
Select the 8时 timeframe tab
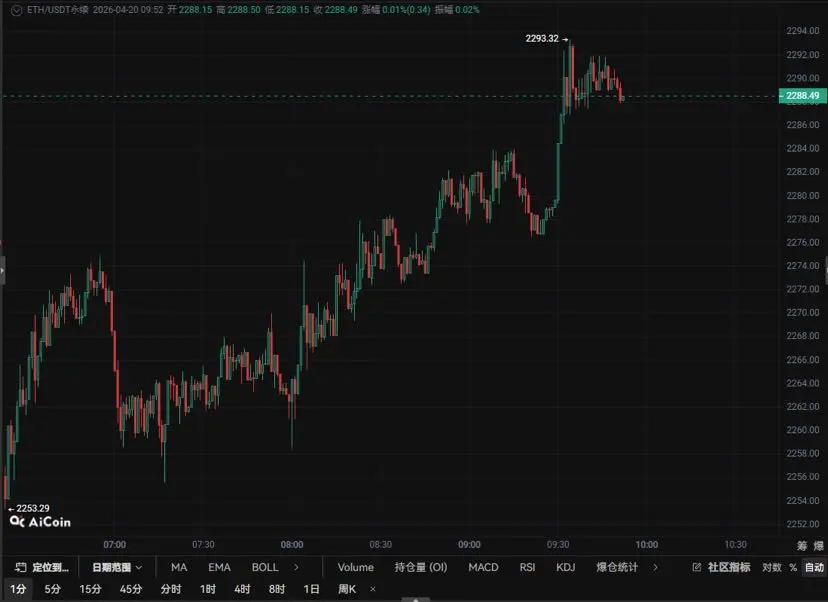277,589
